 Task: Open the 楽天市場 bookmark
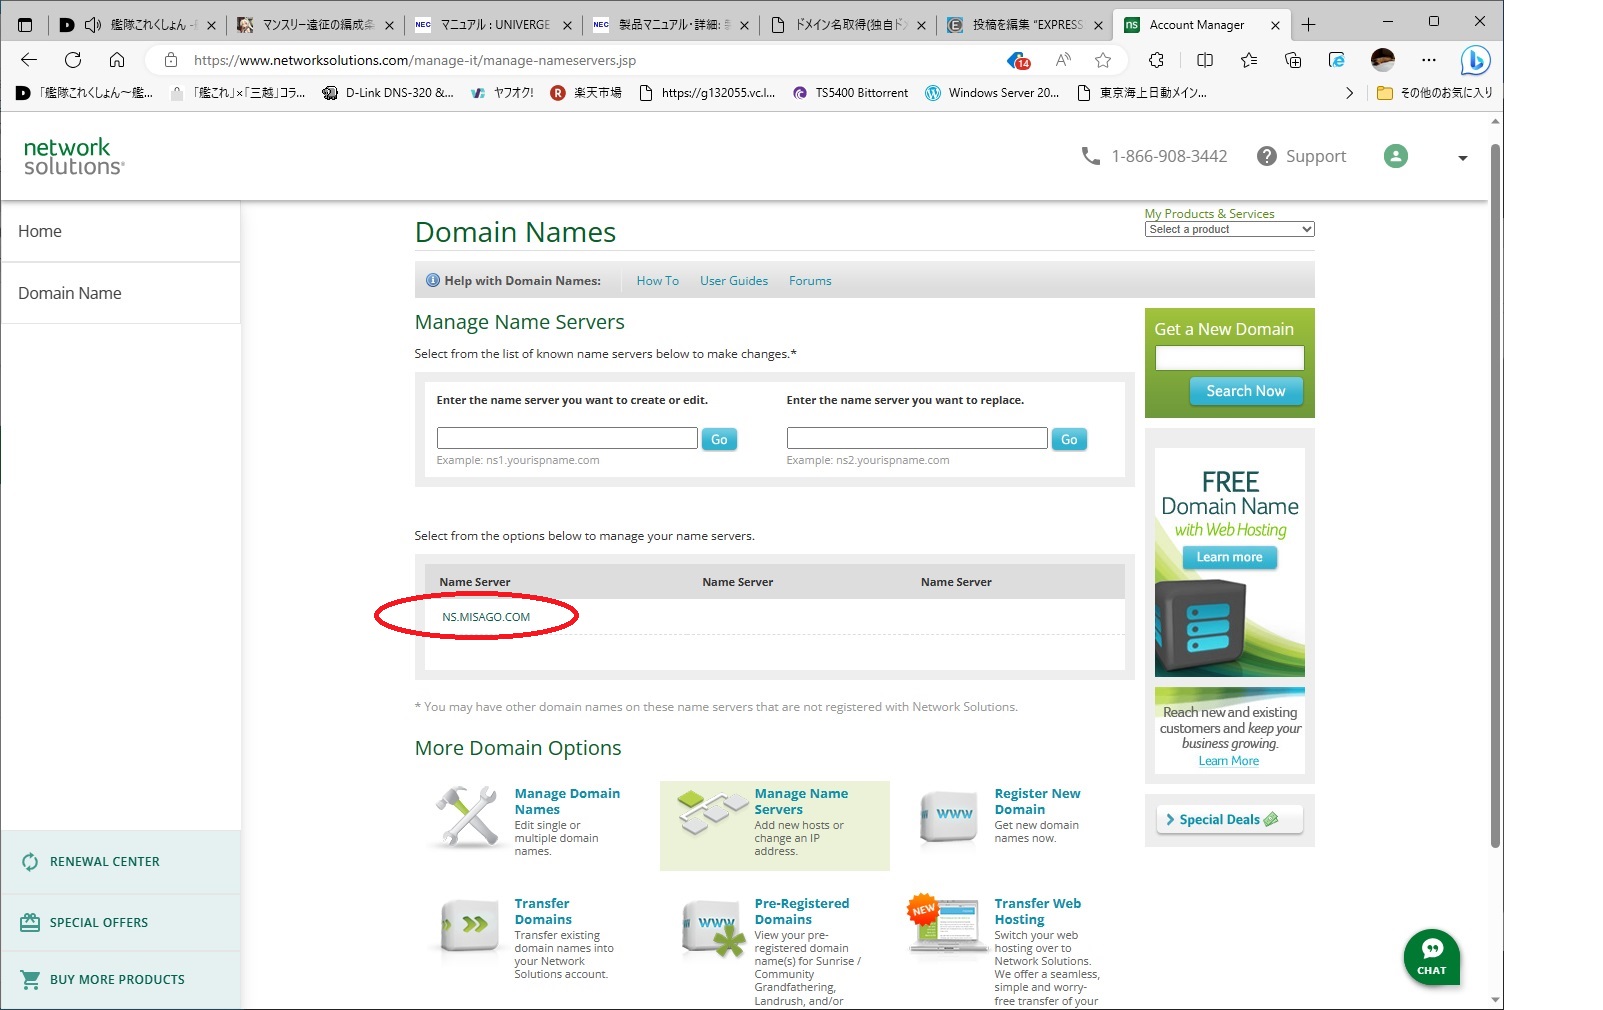click(x=586, y=93)
